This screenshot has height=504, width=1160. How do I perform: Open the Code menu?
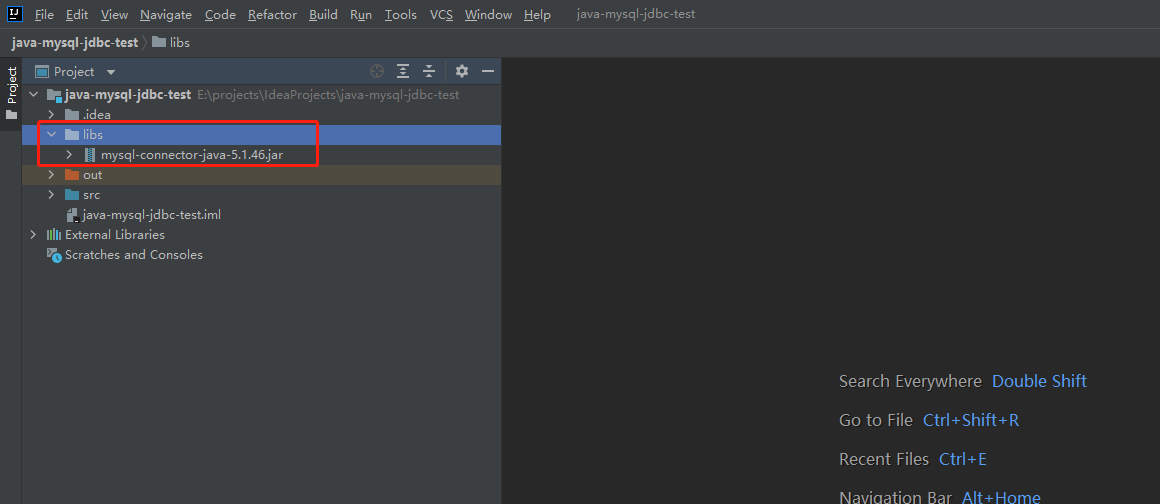(220, 15)
